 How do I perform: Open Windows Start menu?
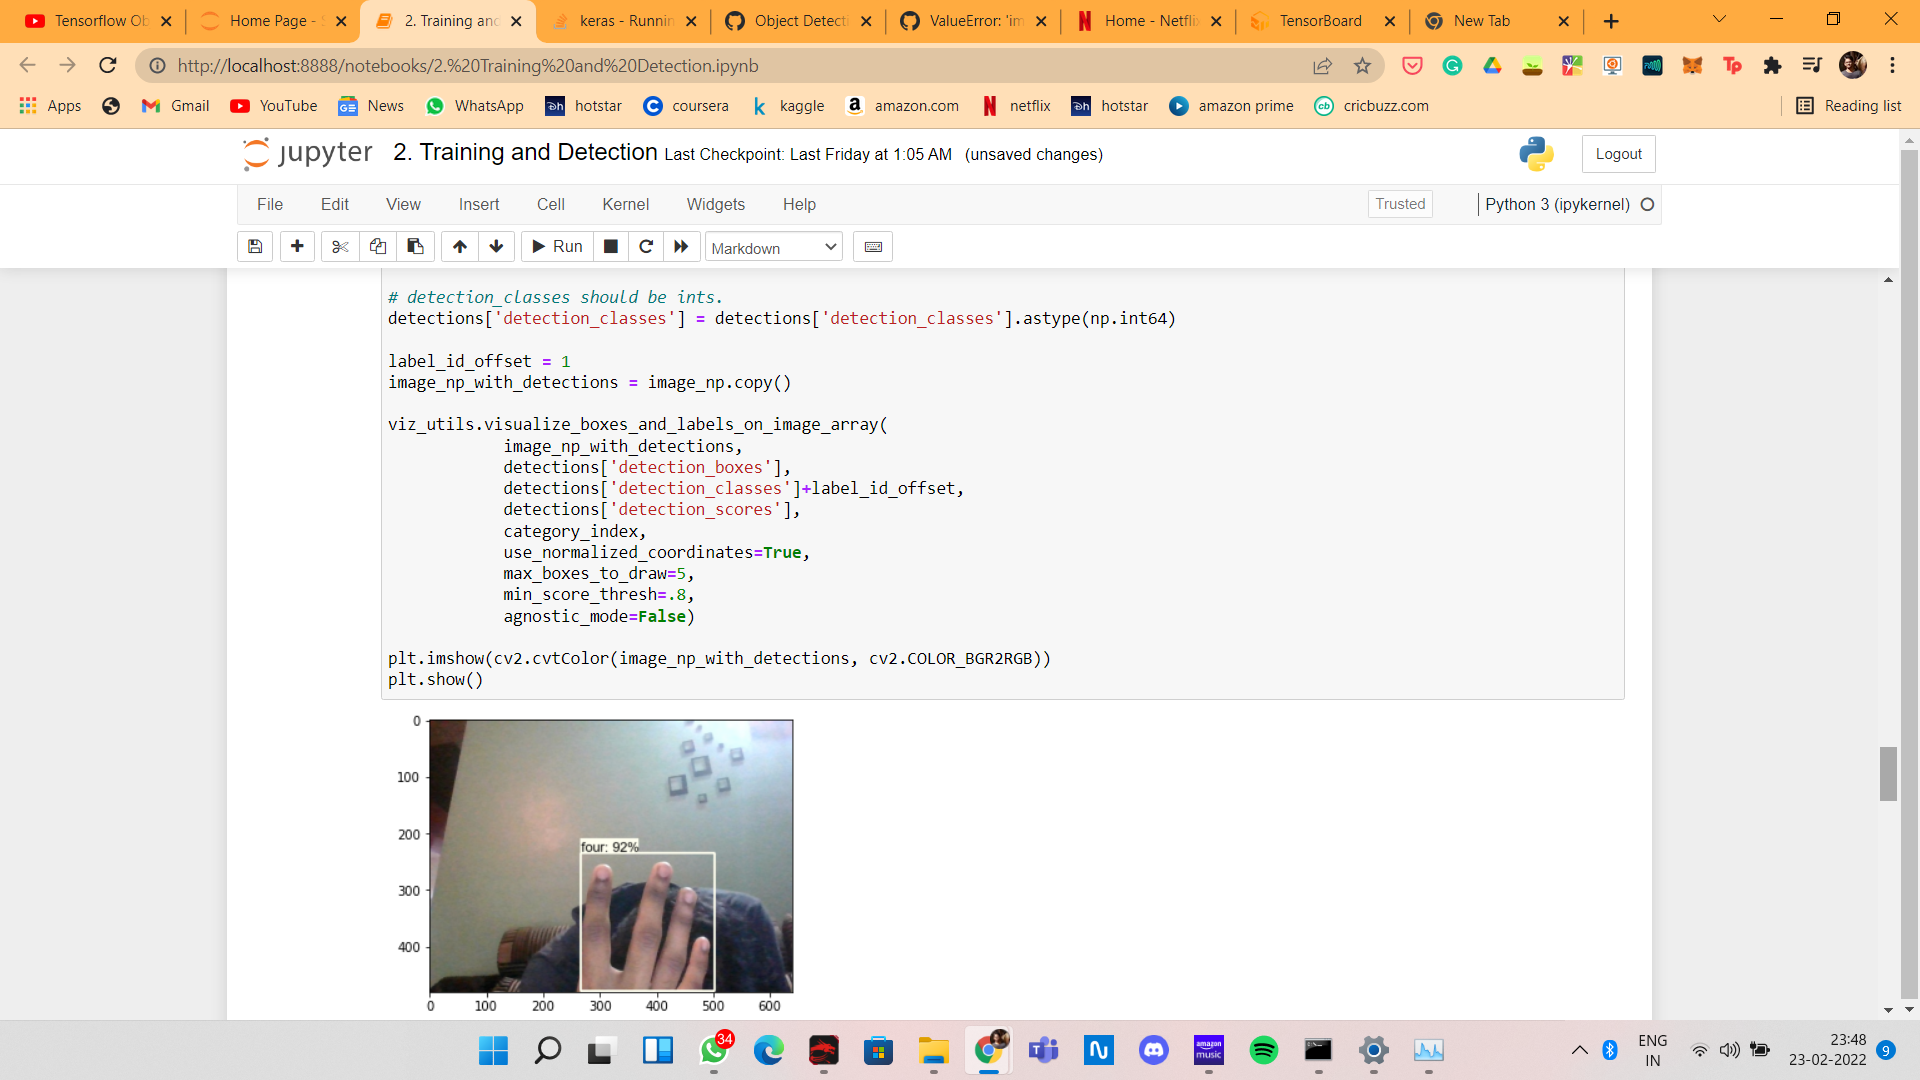click(493, 1050)
